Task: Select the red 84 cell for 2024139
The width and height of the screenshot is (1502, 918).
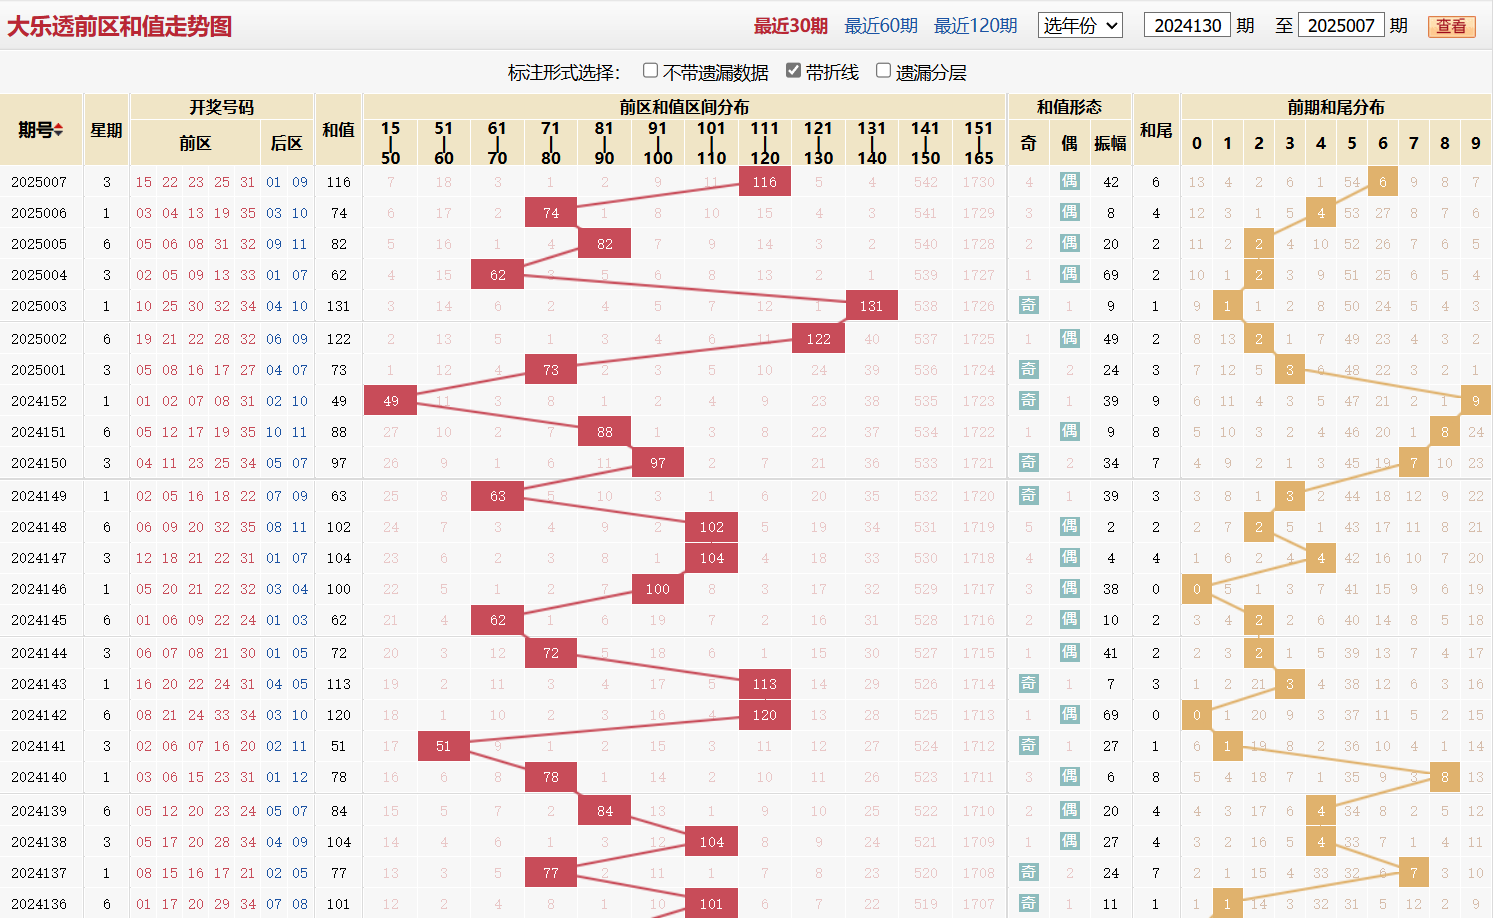Action: [x=605, y=811]
